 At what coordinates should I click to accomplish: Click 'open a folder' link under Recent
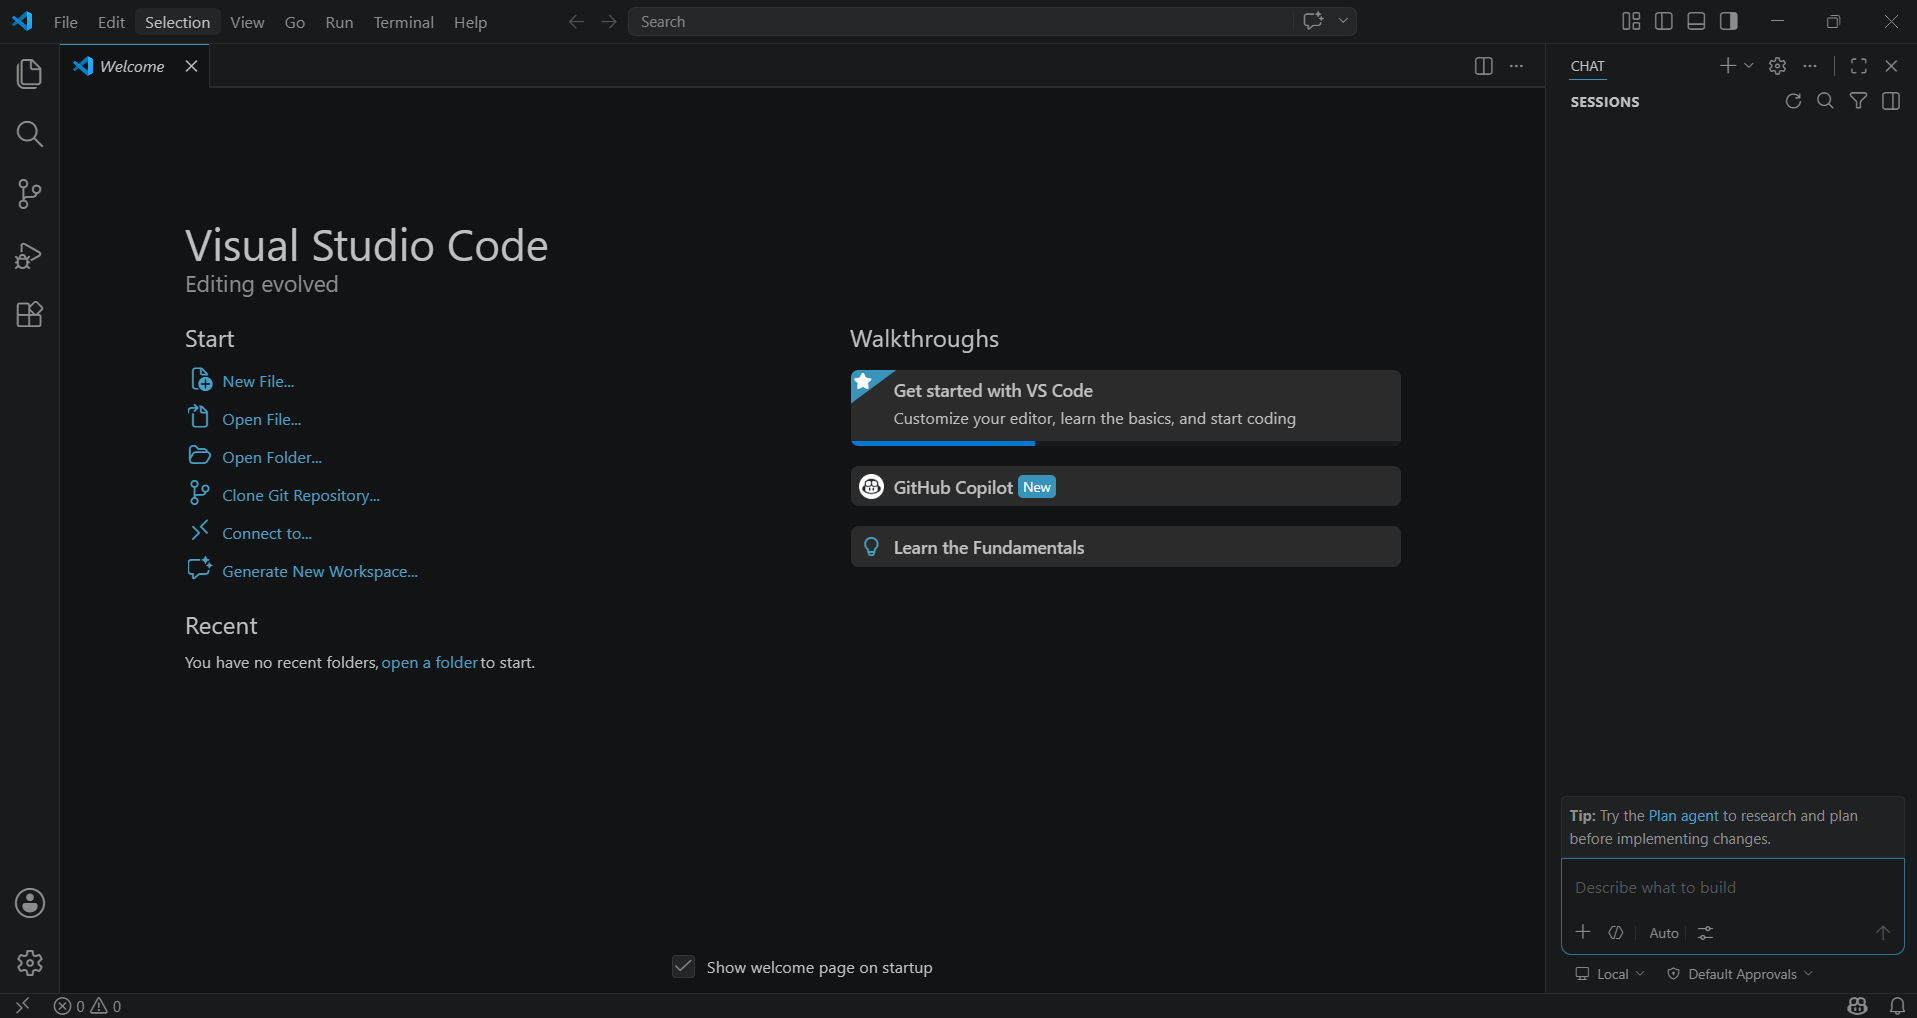(429, 662)
